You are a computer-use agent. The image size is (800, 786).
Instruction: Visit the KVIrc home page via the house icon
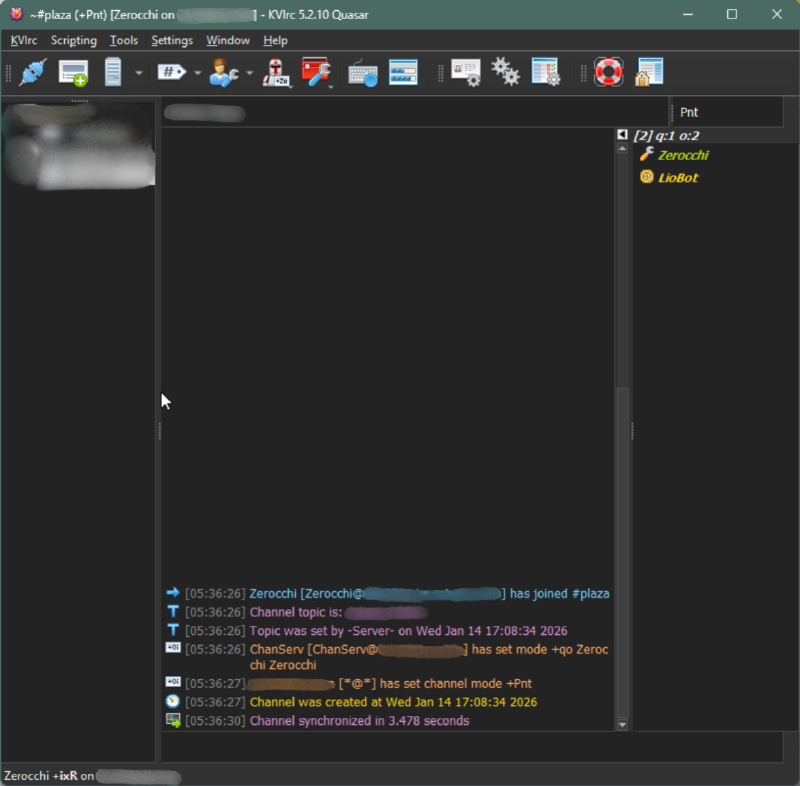tap(650, 72)
